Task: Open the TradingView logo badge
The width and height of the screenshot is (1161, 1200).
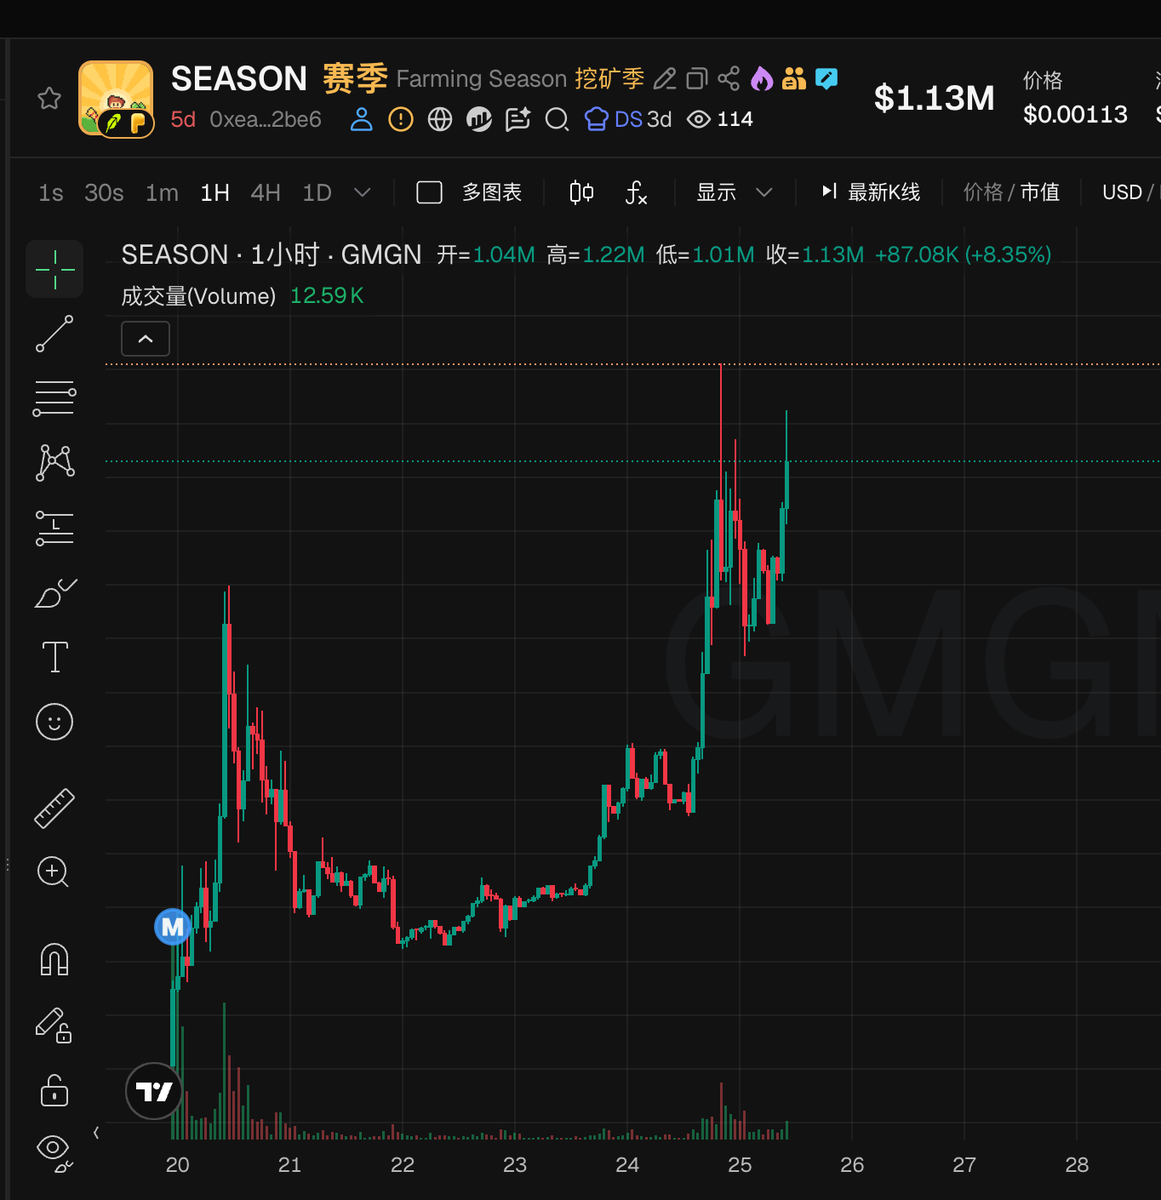Action: tap(154, 1091)
